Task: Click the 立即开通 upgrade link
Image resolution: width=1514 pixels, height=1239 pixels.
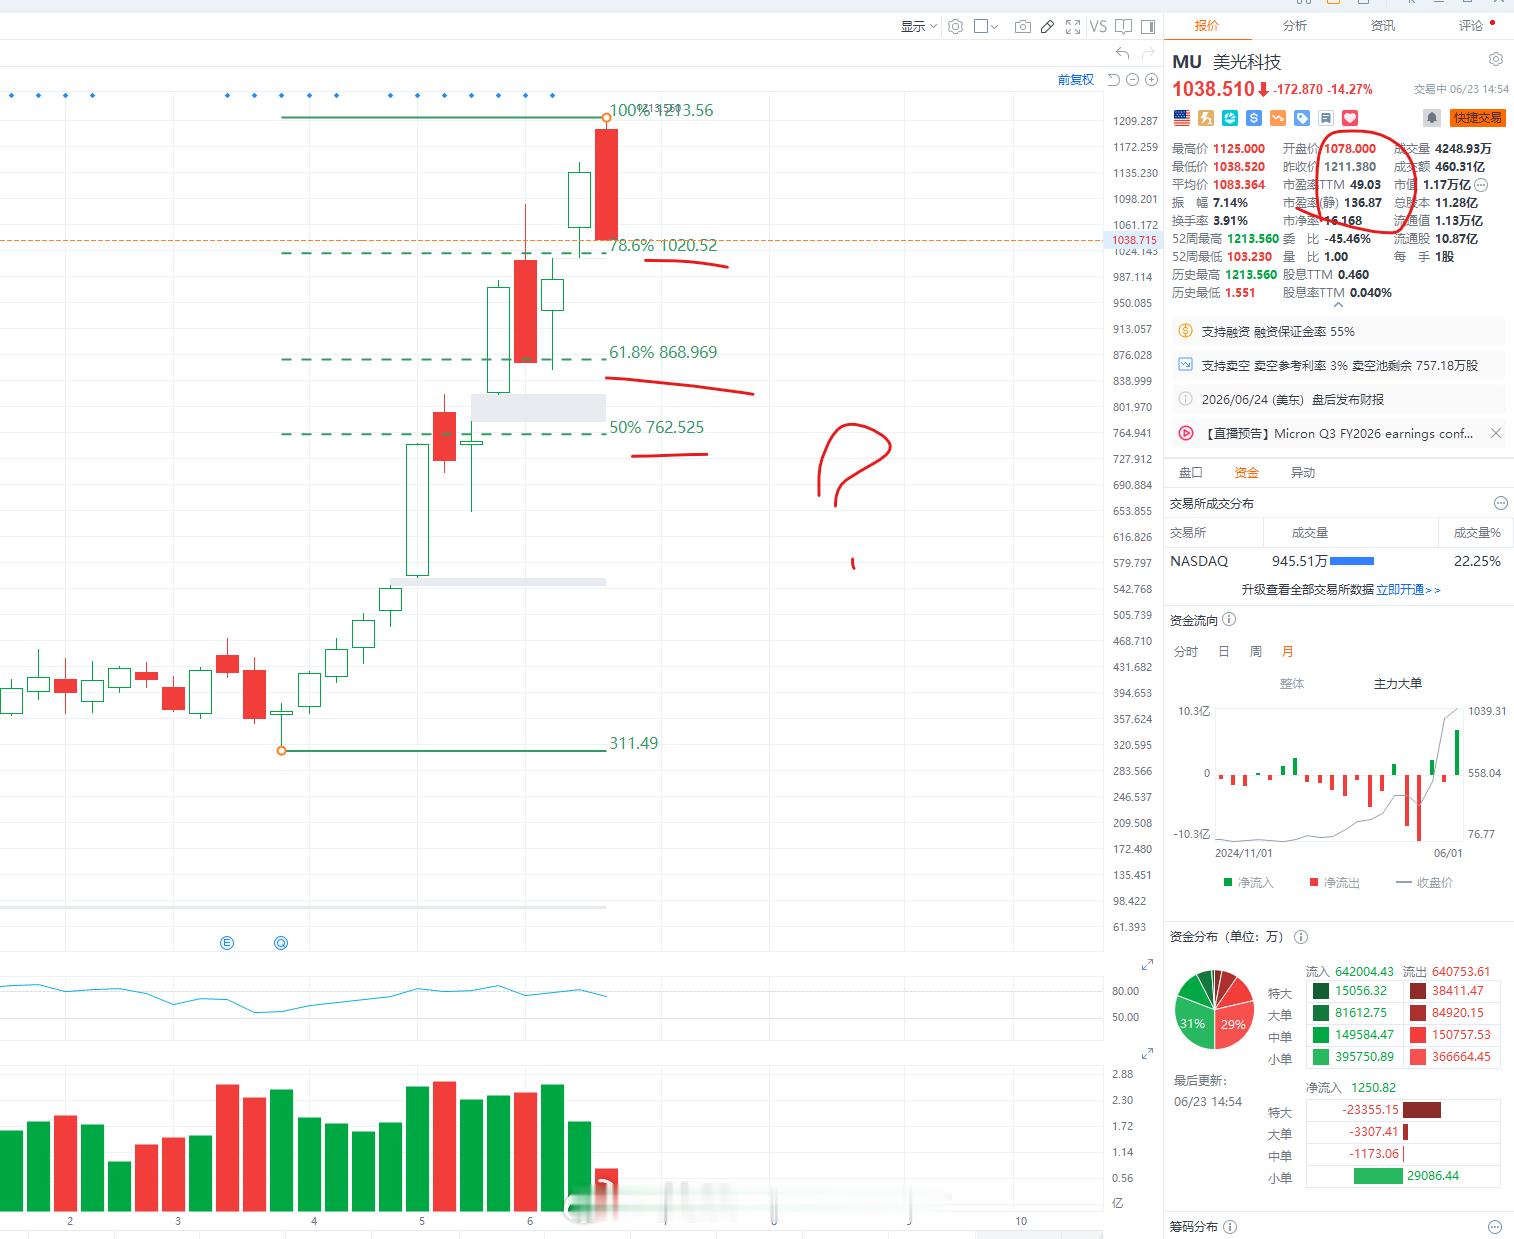Action: pos(1408,590)
